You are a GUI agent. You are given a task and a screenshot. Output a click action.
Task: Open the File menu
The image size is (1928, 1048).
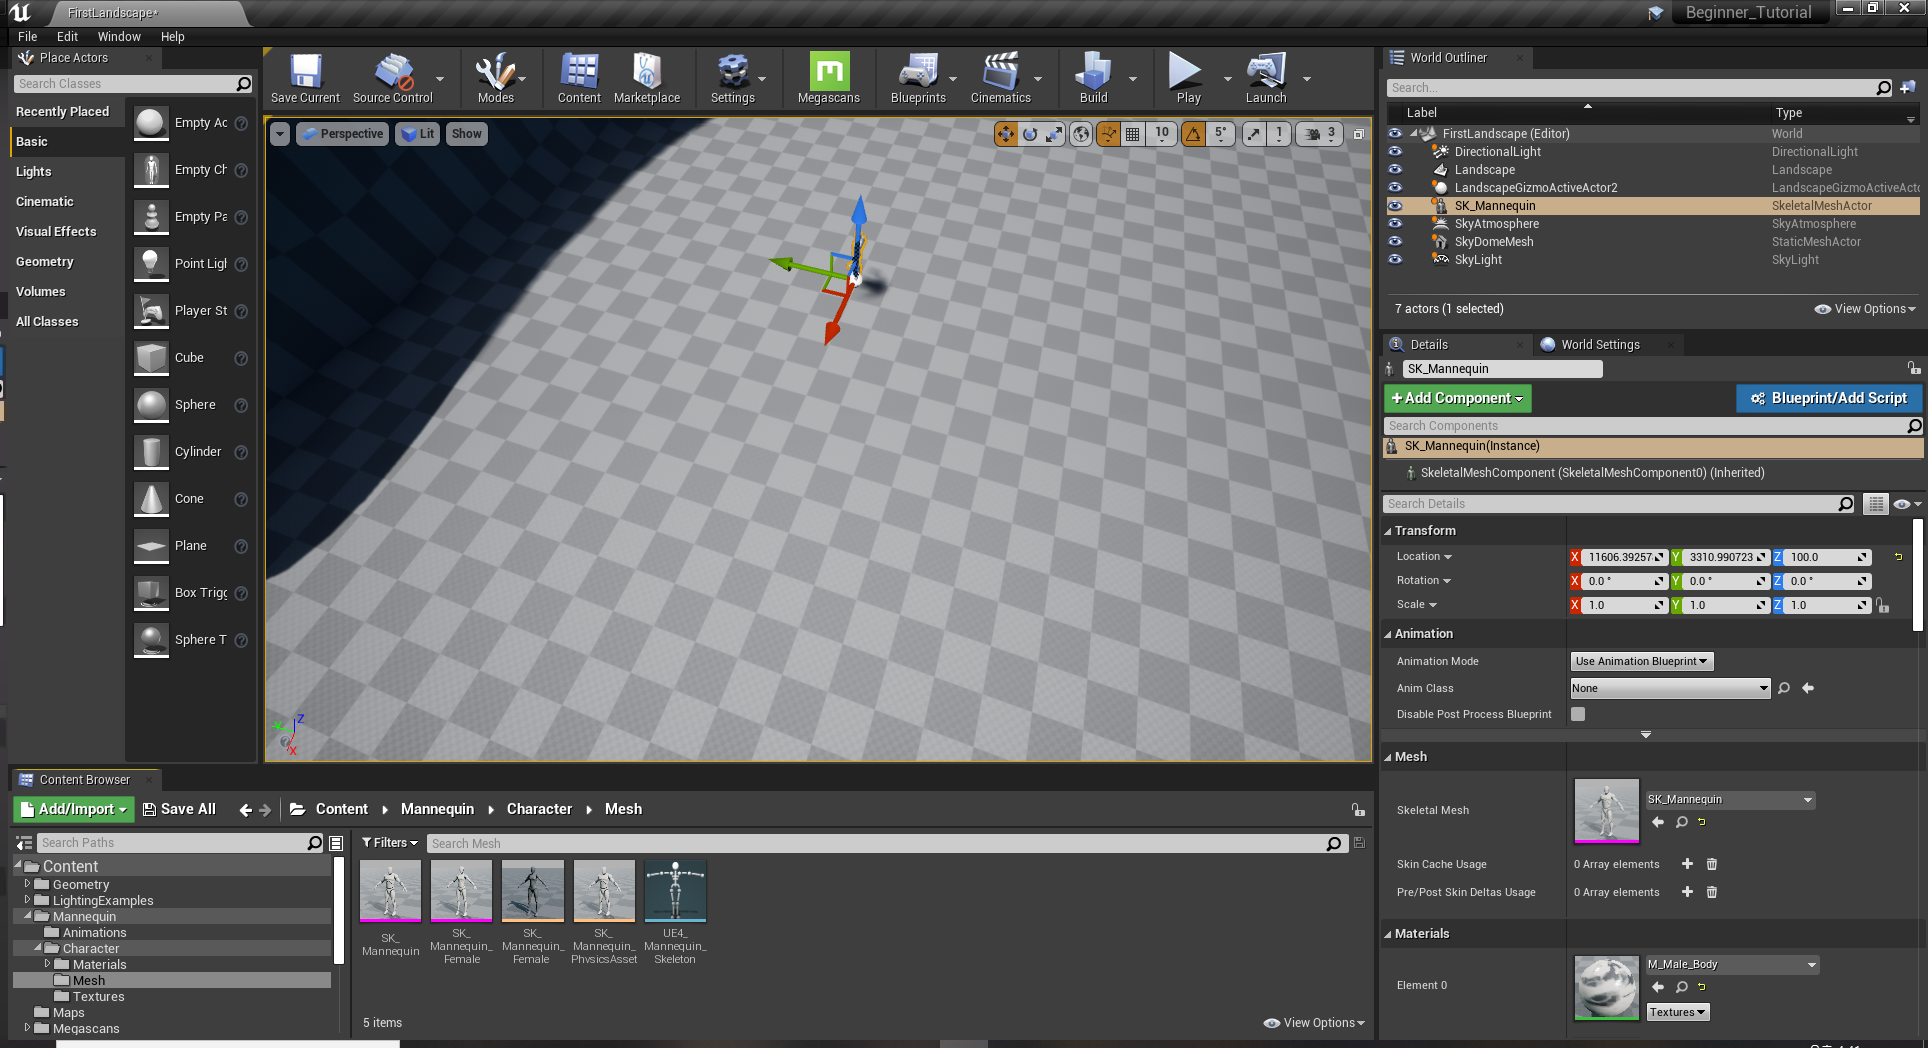tap(28, 36)
